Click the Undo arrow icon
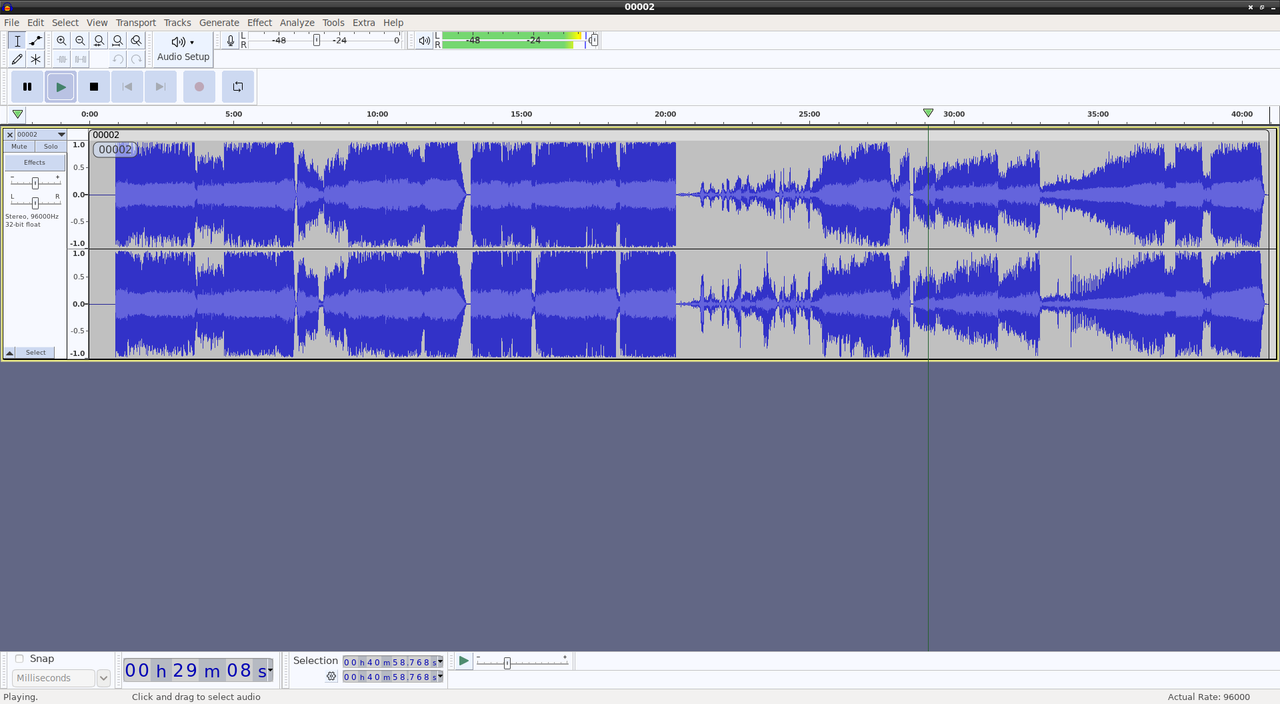1280x704 pixels. pos(118,60)
